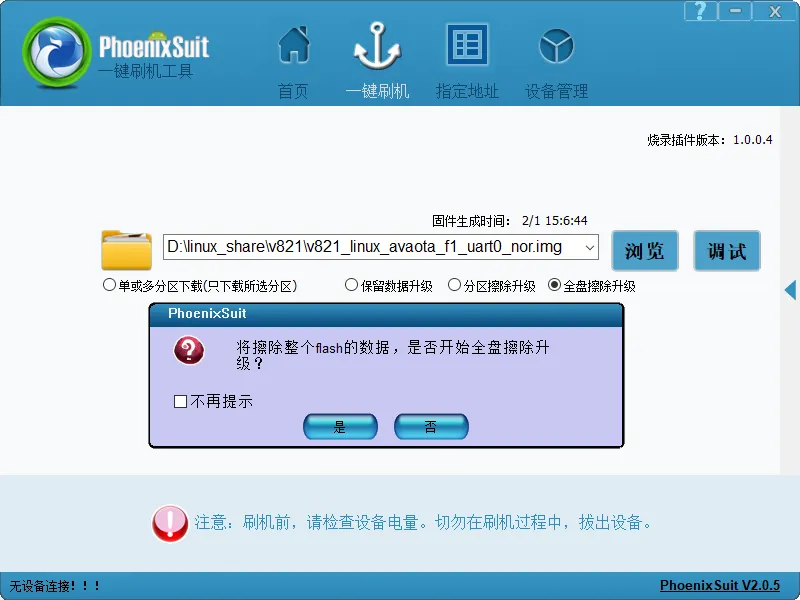
Task: Select 分区擦除升级 radio button
Action: [454, 285]
